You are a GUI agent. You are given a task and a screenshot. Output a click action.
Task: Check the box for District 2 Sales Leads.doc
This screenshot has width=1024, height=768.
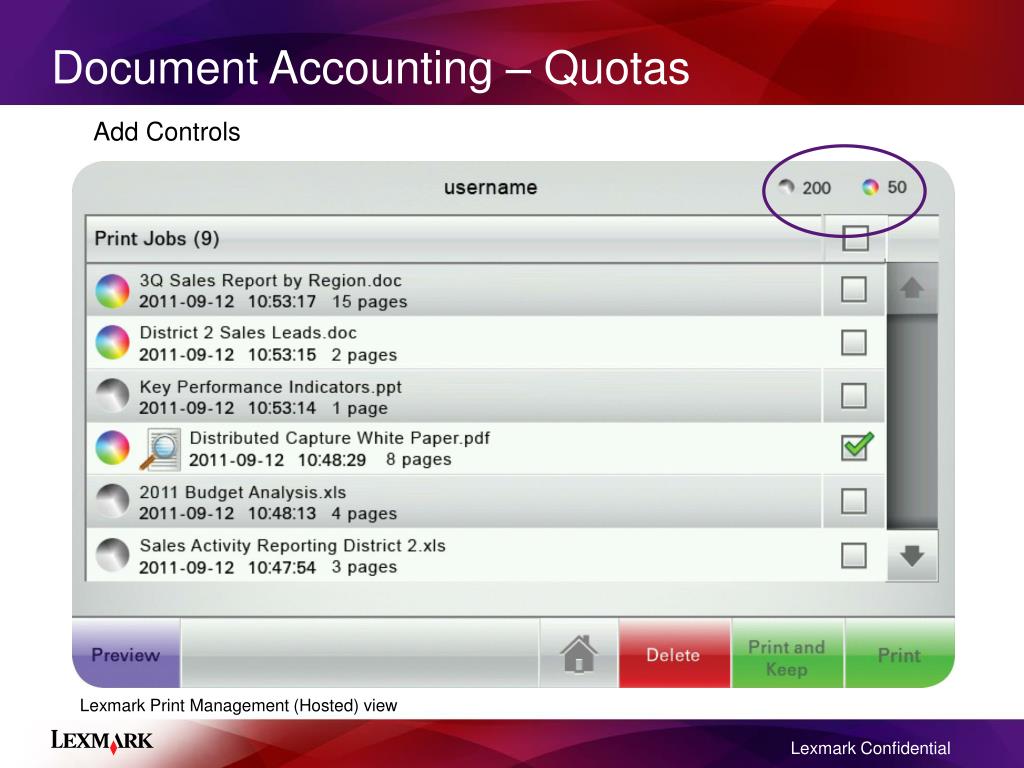click(x=854, y=342)
